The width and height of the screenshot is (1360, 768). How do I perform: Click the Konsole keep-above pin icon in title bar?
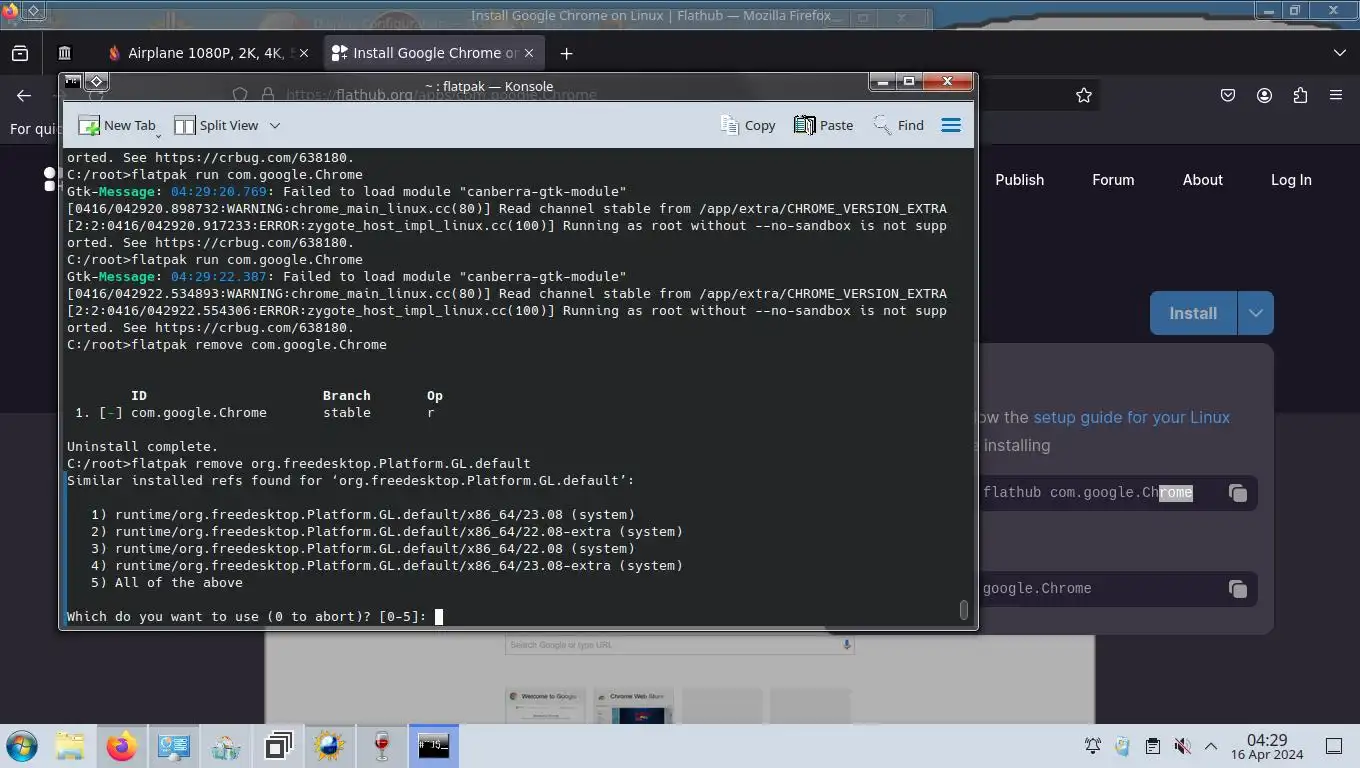click(x=96, y=82)
